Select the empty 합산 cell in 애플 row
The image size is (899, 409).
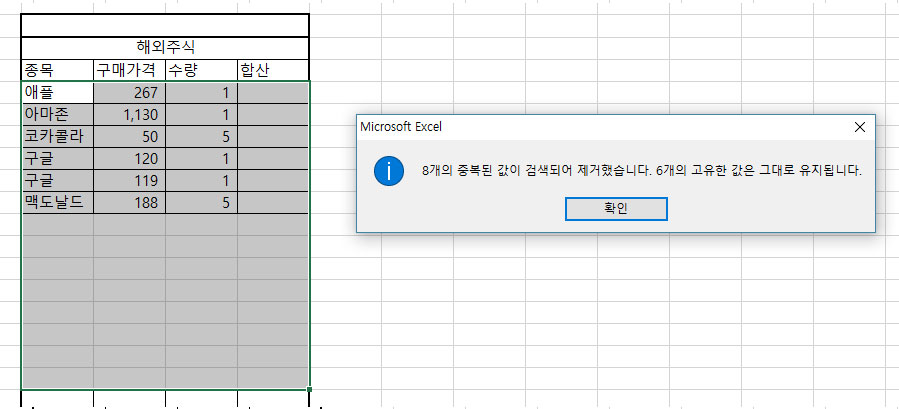pos(273,92)
